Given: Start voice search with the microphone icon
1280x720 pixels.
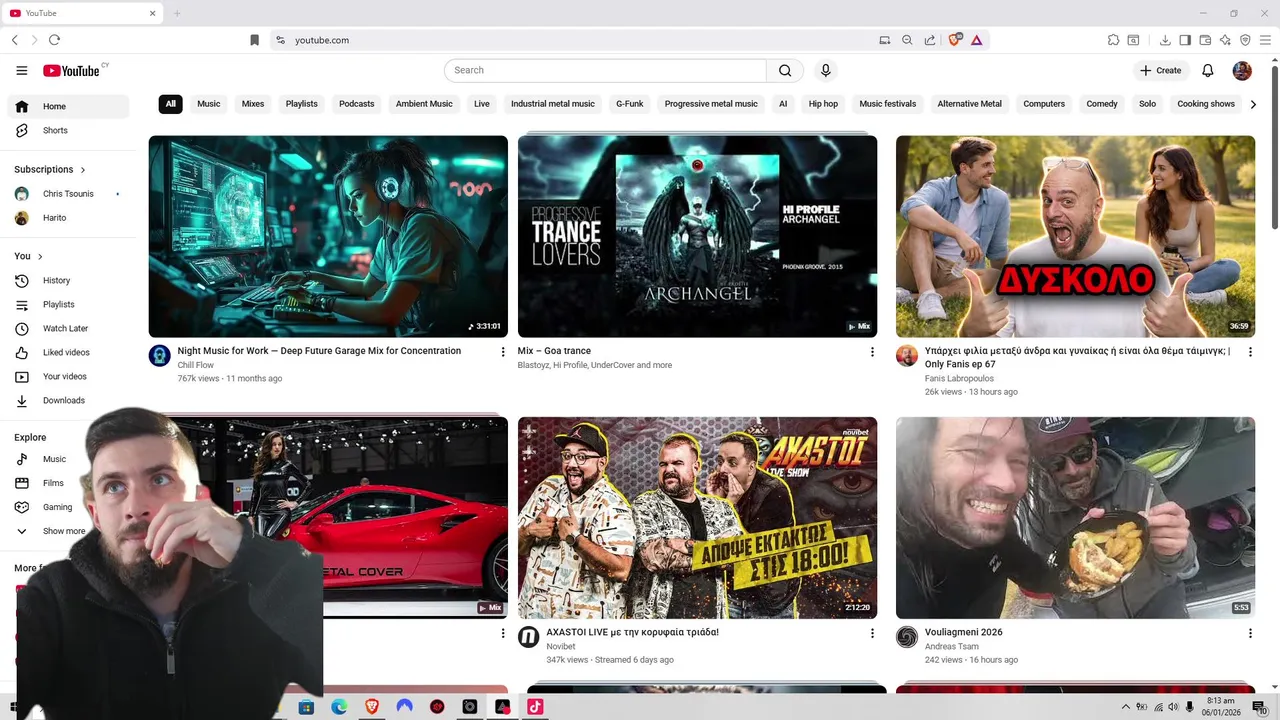Looking at the screenshot, I should tap(825, 70).
